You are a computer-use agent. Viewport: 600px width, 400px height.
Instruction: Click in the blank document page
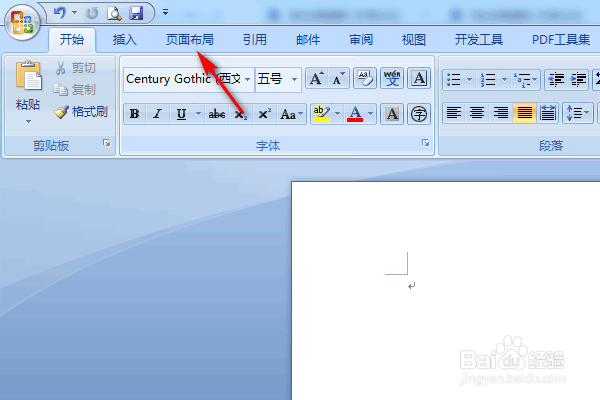point(446,291)
